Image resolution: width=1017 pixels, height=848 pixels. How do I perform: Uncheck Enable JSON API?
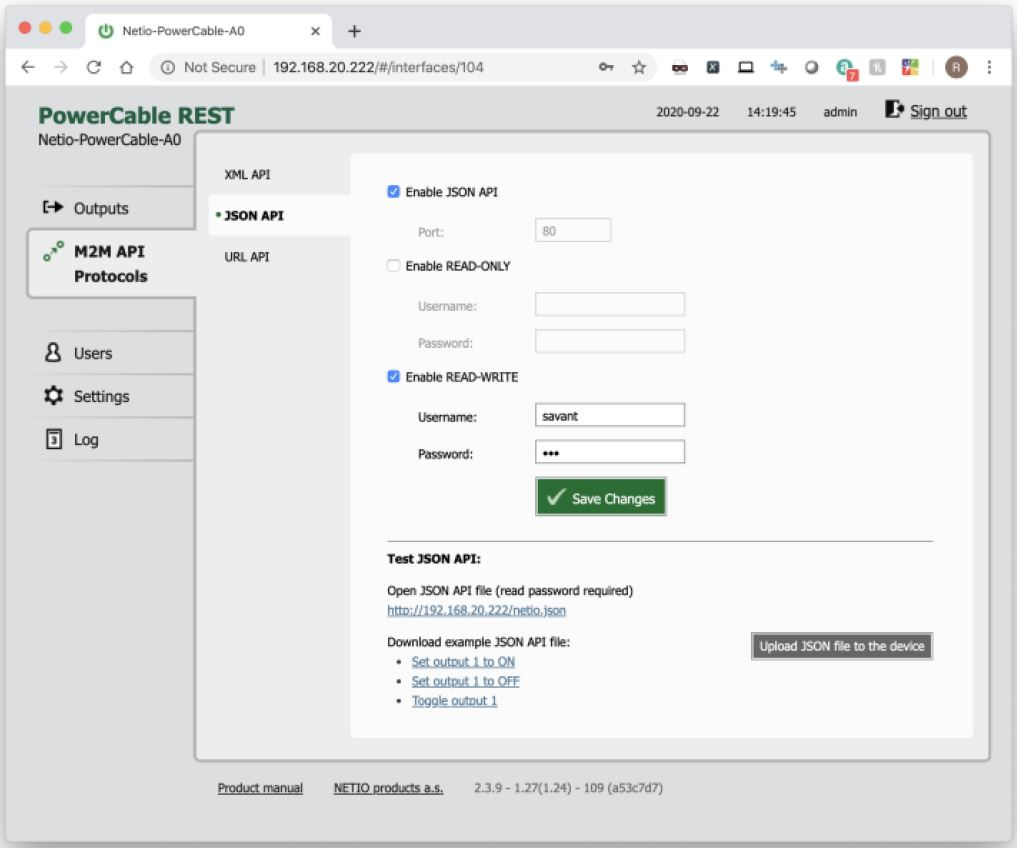tap(393, 191)
